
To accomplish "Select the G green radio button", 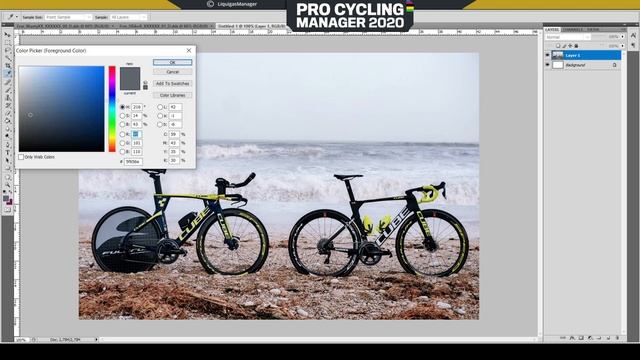I will point(122,143).
